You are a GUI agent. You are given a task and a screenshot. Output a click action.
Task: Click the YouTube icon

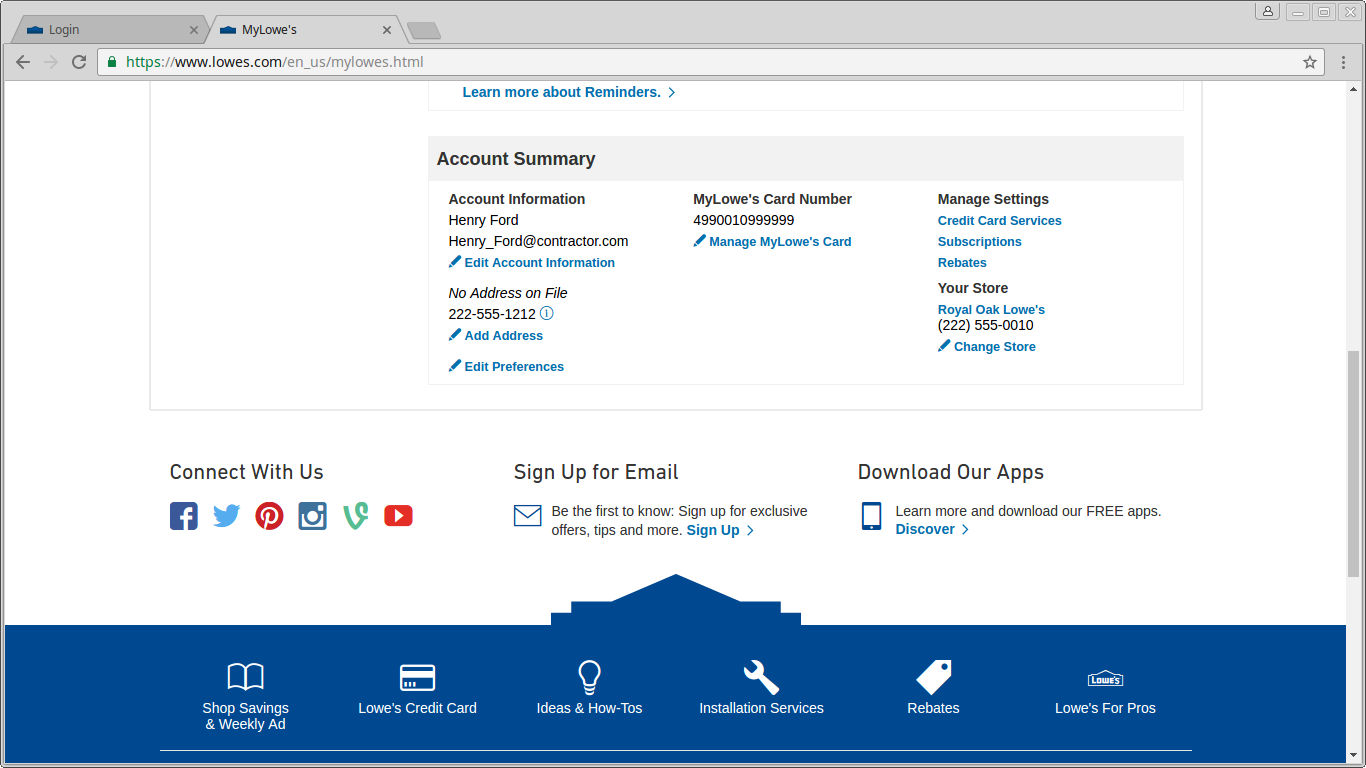[x=398, y=515]
